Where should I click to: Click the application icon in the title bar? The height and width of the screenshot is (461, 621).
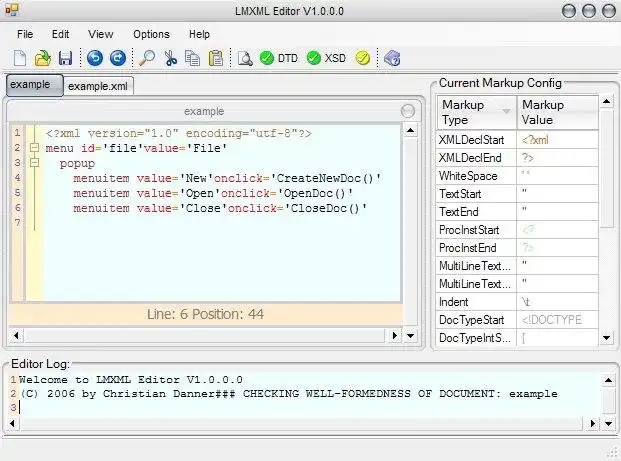tap(12, 10)
